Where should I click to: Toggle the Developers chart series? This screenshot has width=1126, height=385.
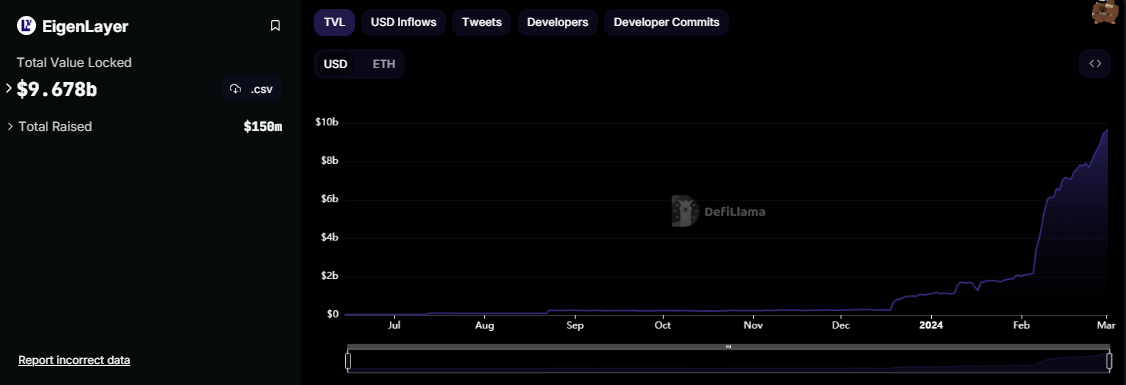coord(557,22)
